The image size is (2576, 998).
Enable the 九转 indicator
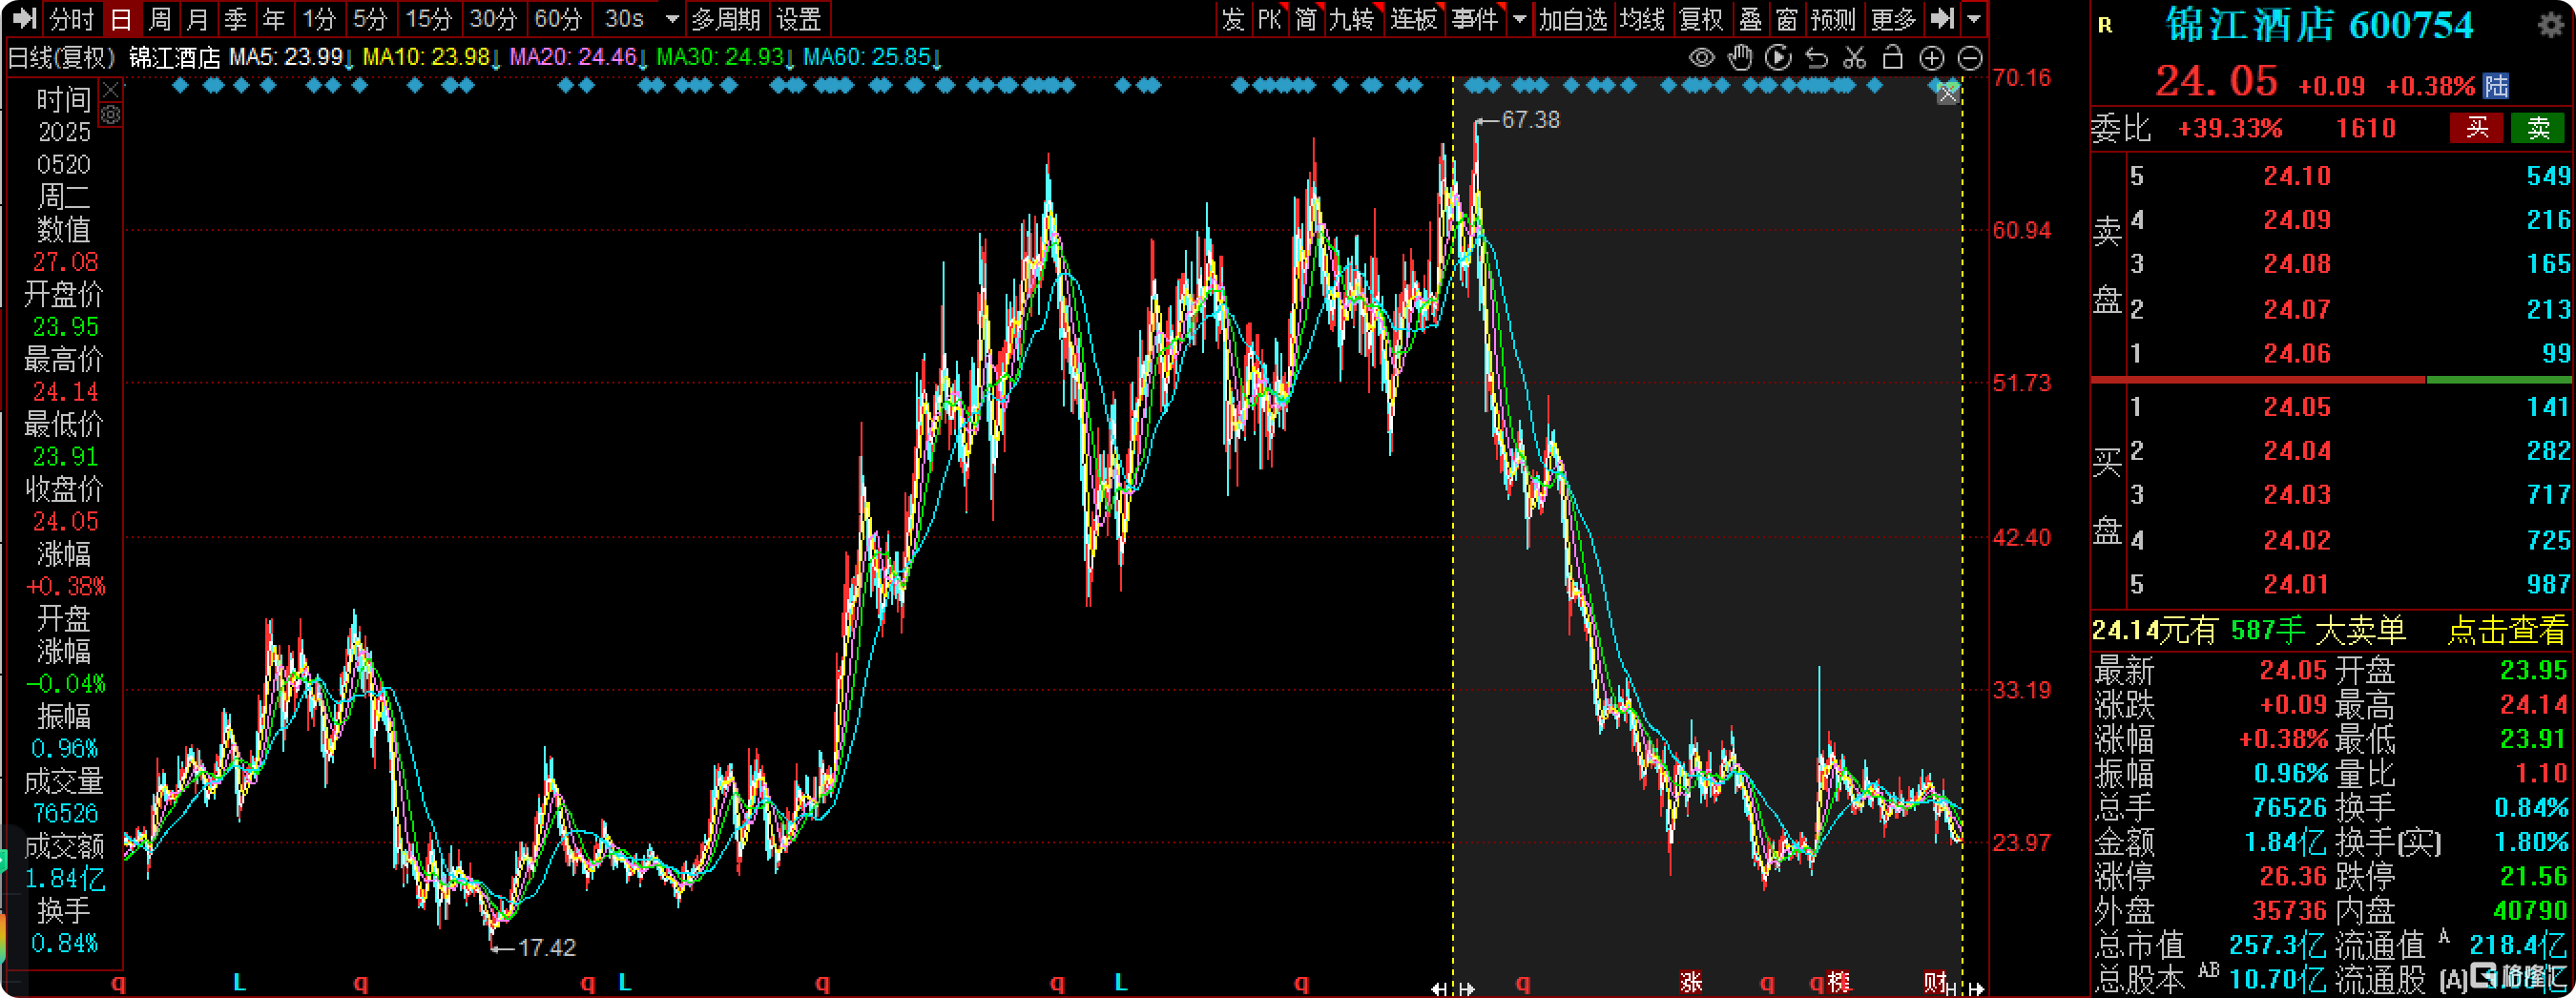point(1353,18)
